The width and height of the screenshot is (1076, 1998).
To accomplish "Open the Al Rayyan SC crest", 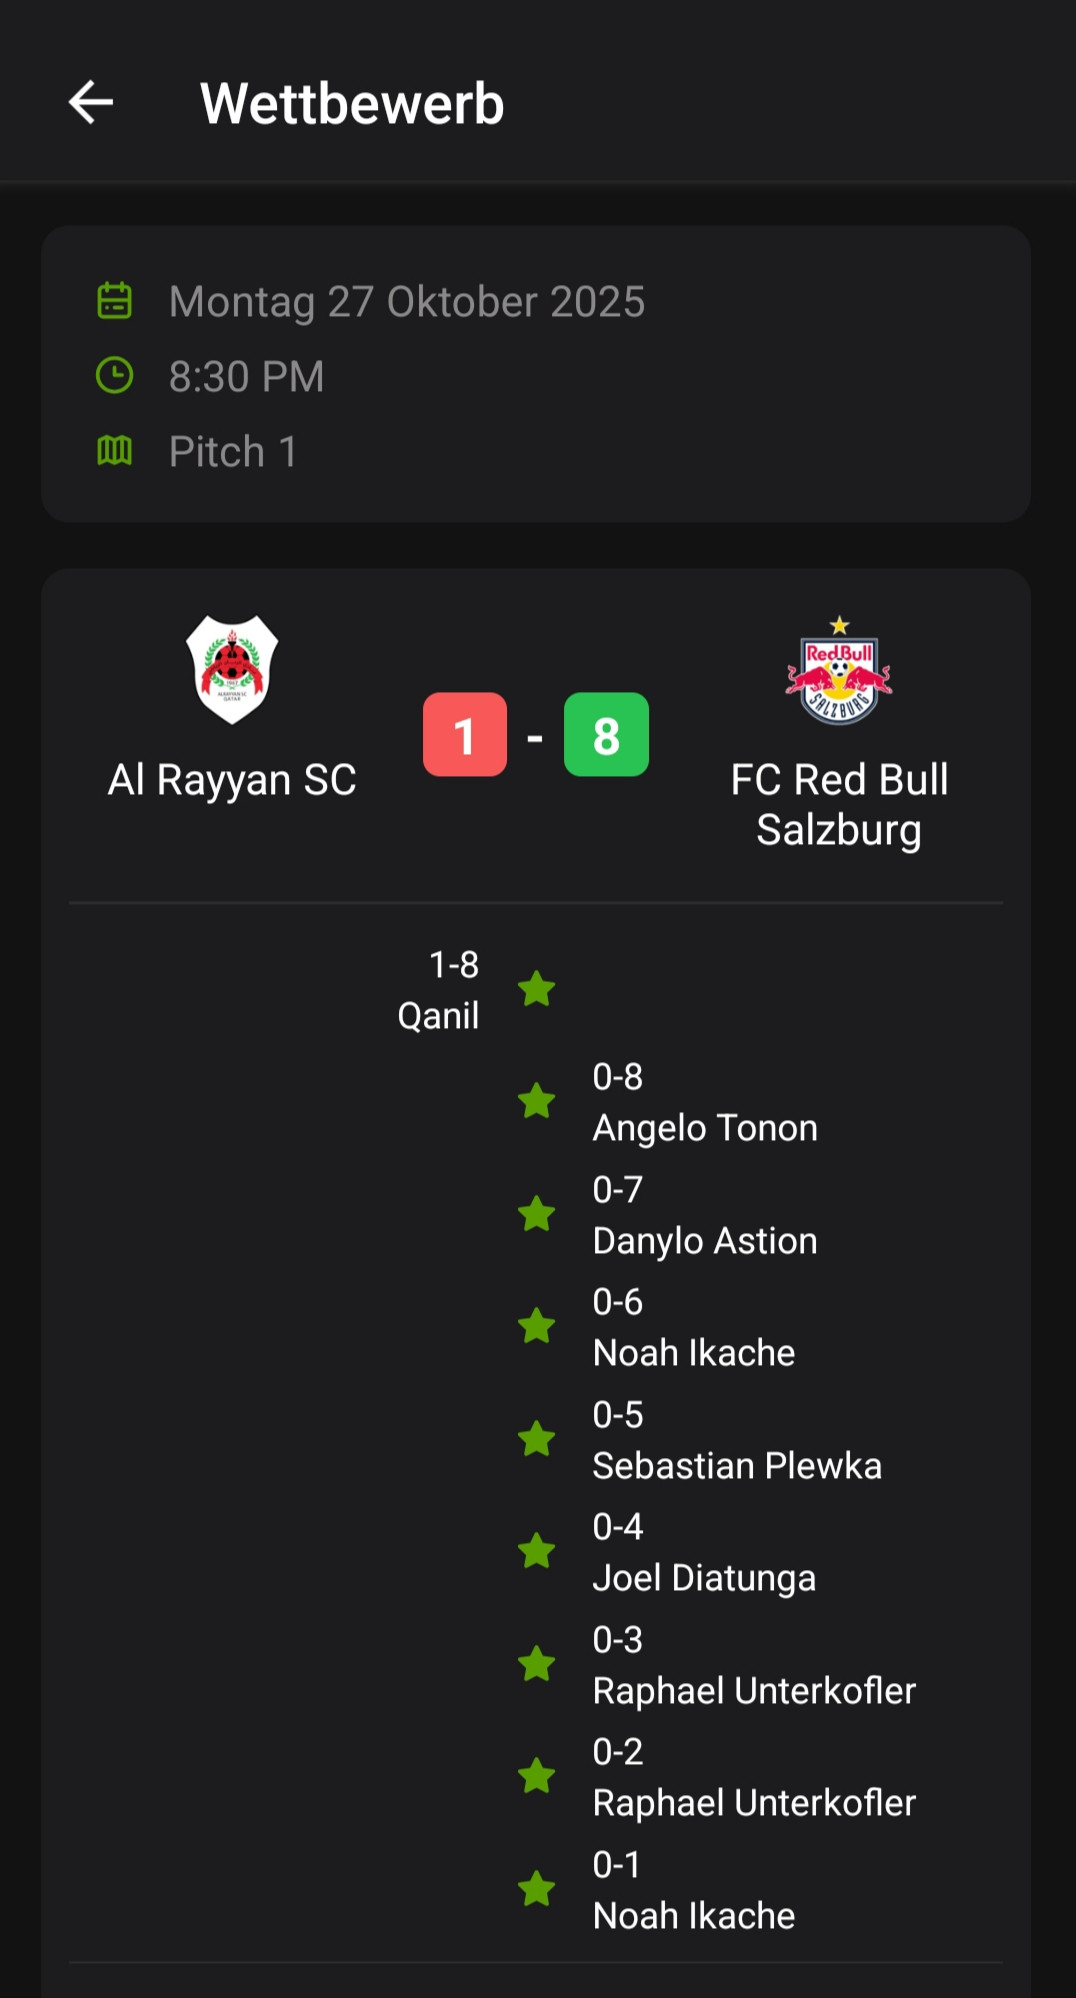I will click(x=232, y=669).
